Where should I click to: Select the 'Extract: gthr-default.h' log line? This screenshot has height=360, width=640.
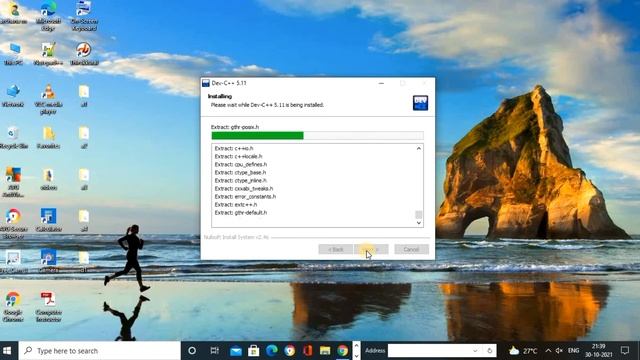pos(240,213)
